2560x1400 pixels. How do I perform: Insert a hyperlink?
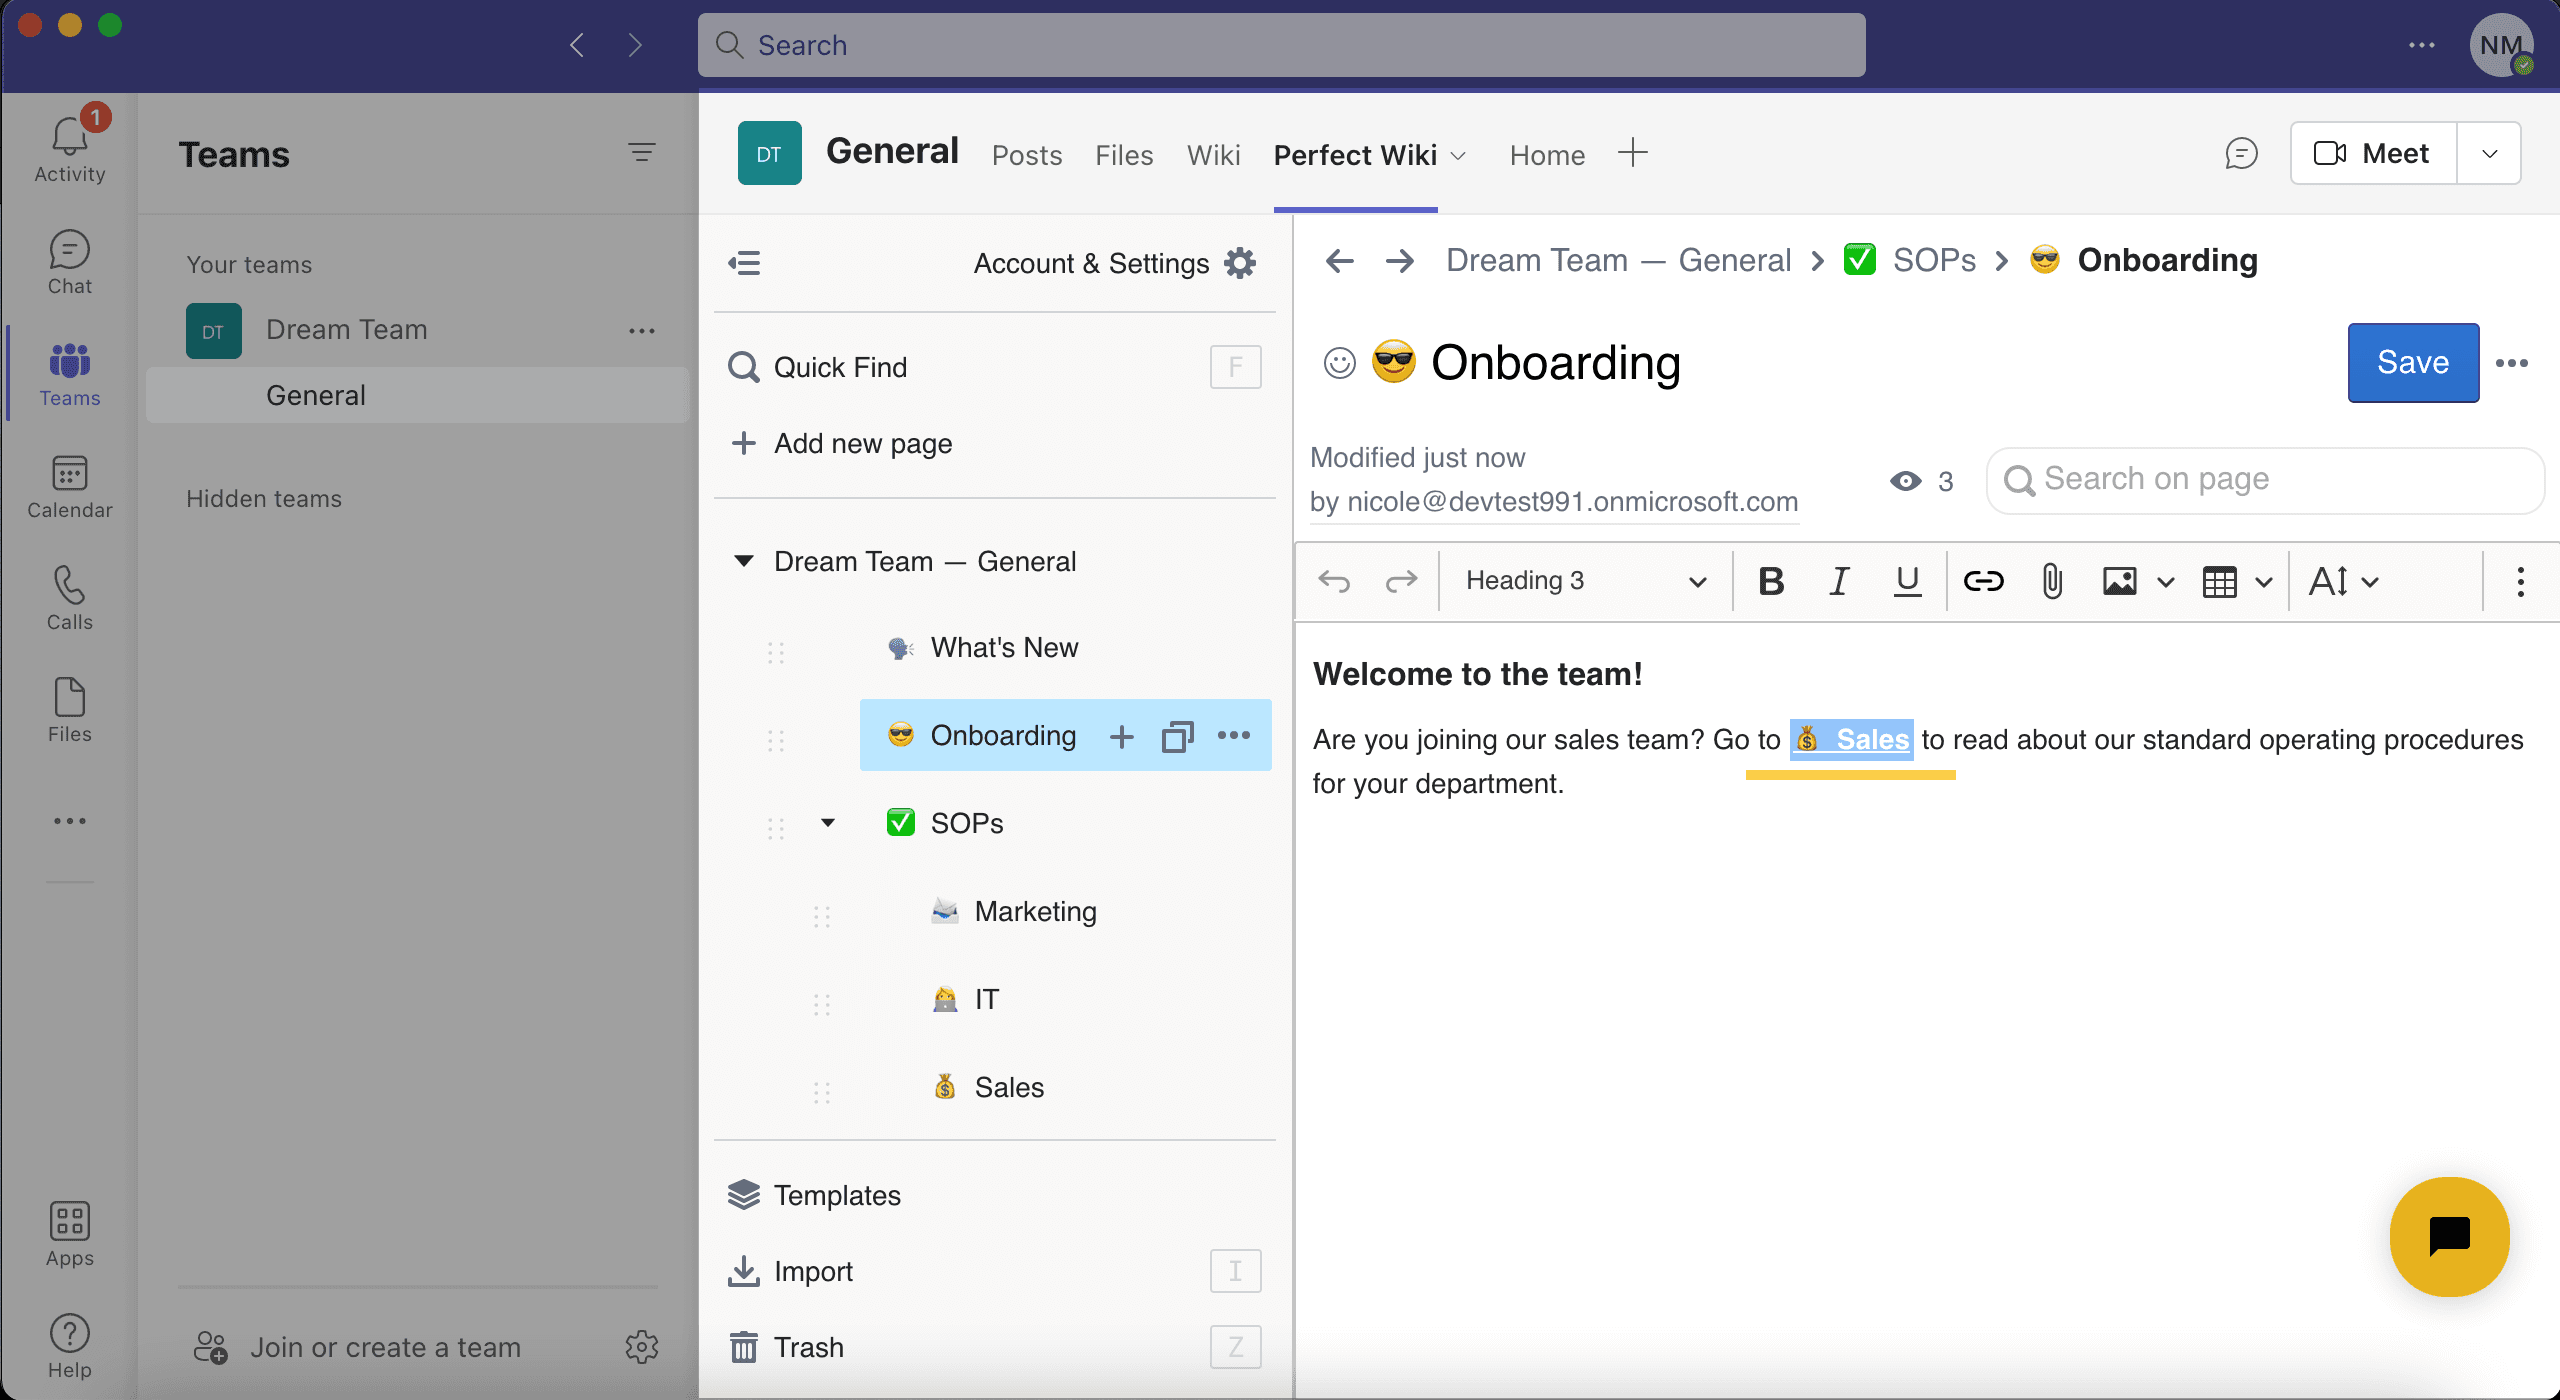tap(1983, 581)
